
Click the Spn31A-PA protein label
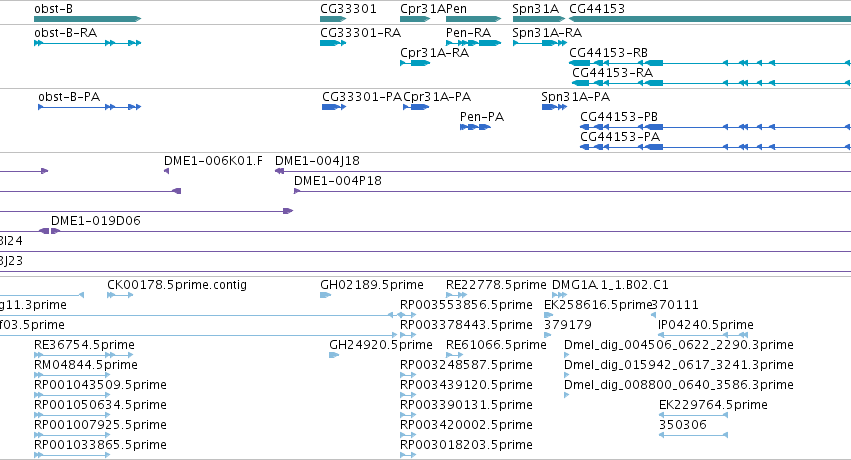[575, 97]
